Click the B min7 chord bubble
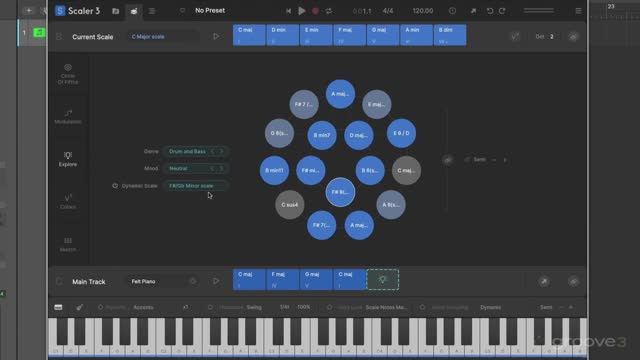 pos(322,135)
